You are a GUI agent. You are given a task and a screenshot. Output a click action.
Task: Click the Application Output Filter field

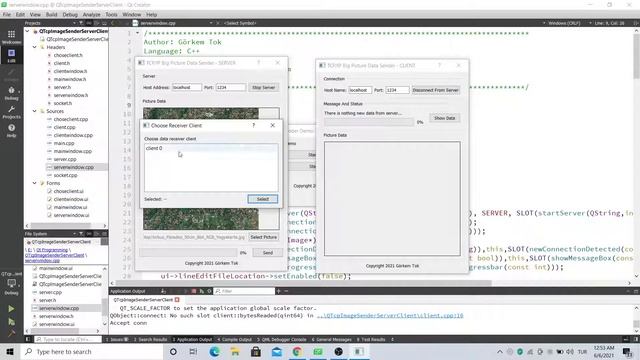coord(244,291)
